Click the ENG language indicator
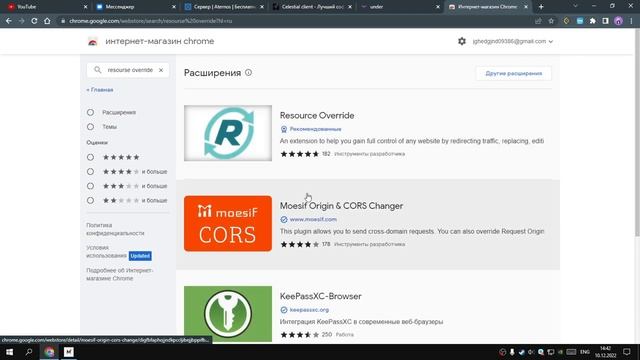 pos(584,352)
